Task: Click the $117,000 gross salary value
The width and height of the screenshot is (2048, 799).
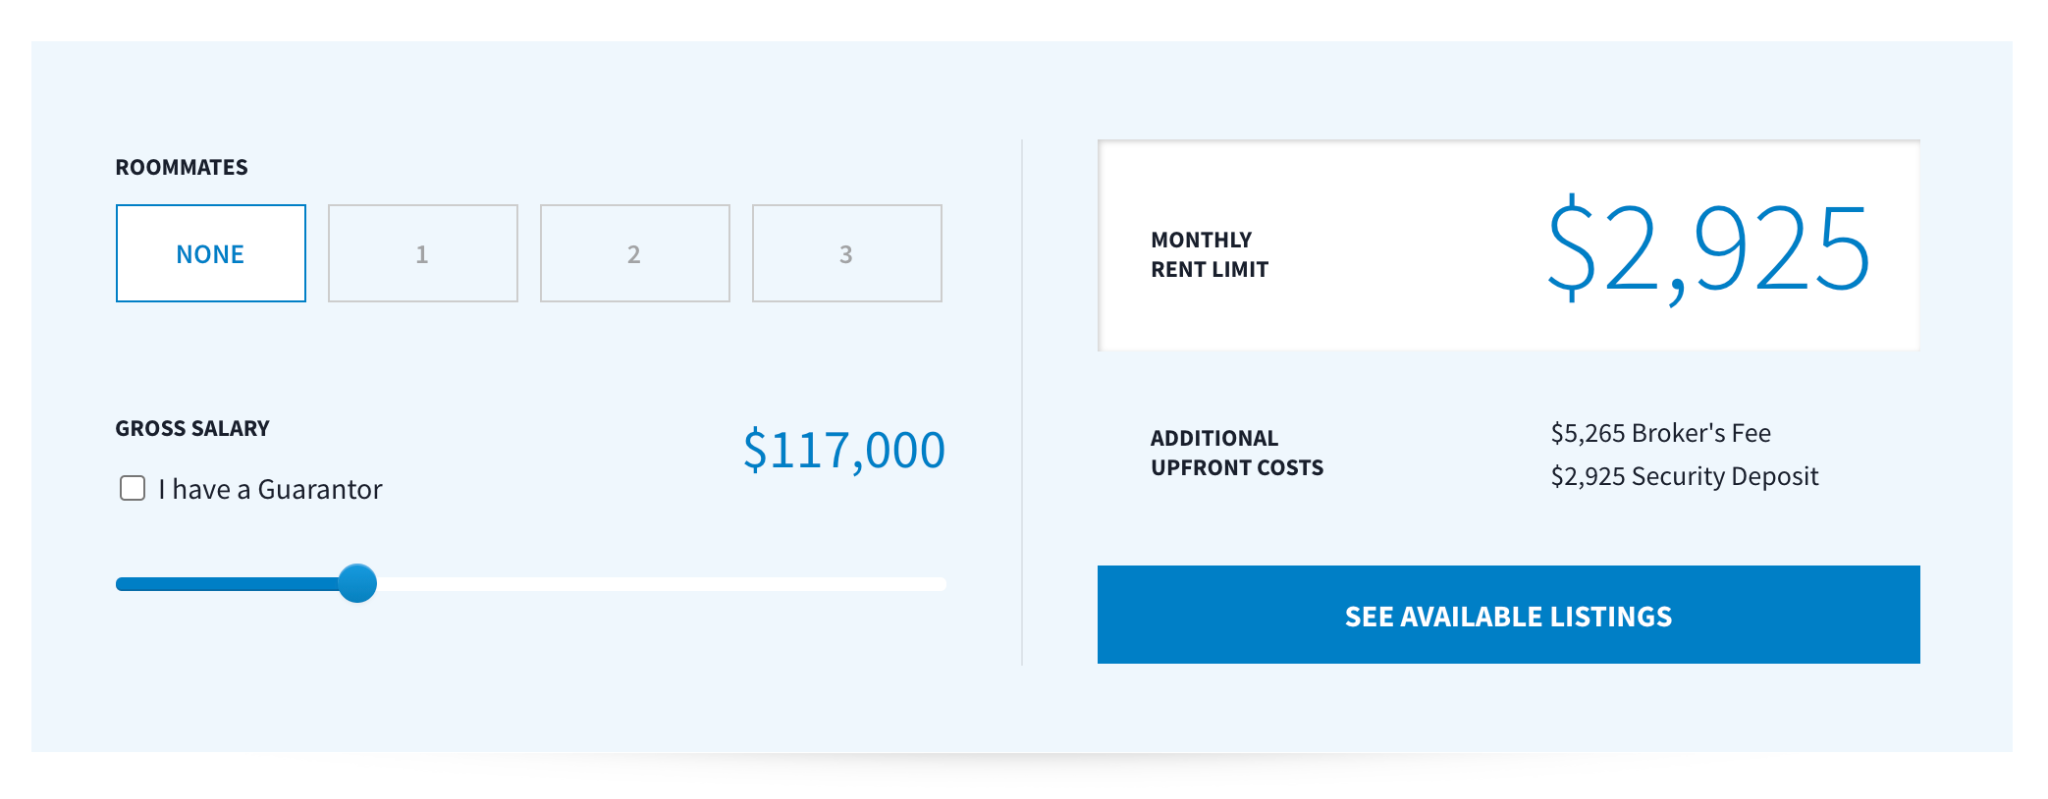Action: (x=843, y=450)
